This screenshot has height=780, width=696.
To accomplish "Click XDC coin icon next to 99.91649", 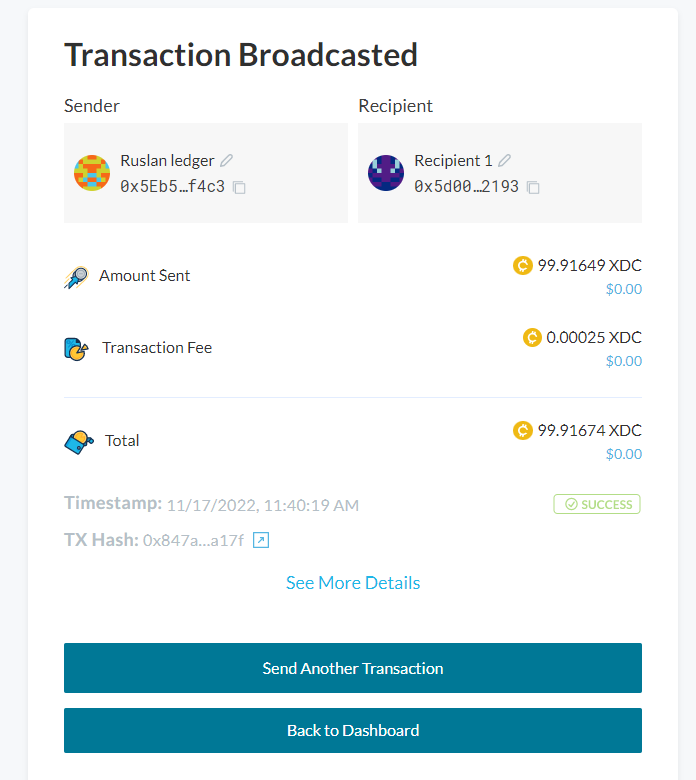I will pos(523,265).
